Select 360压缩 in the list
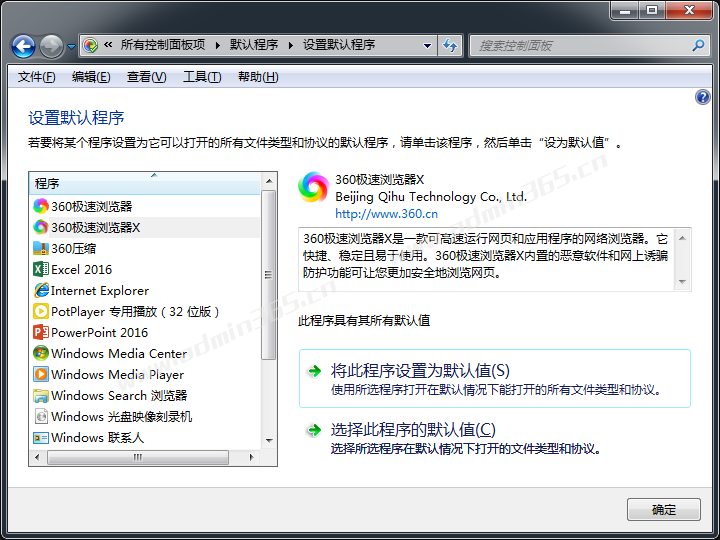This screenshot has height=540, width=720. click(x=74, y=248)
